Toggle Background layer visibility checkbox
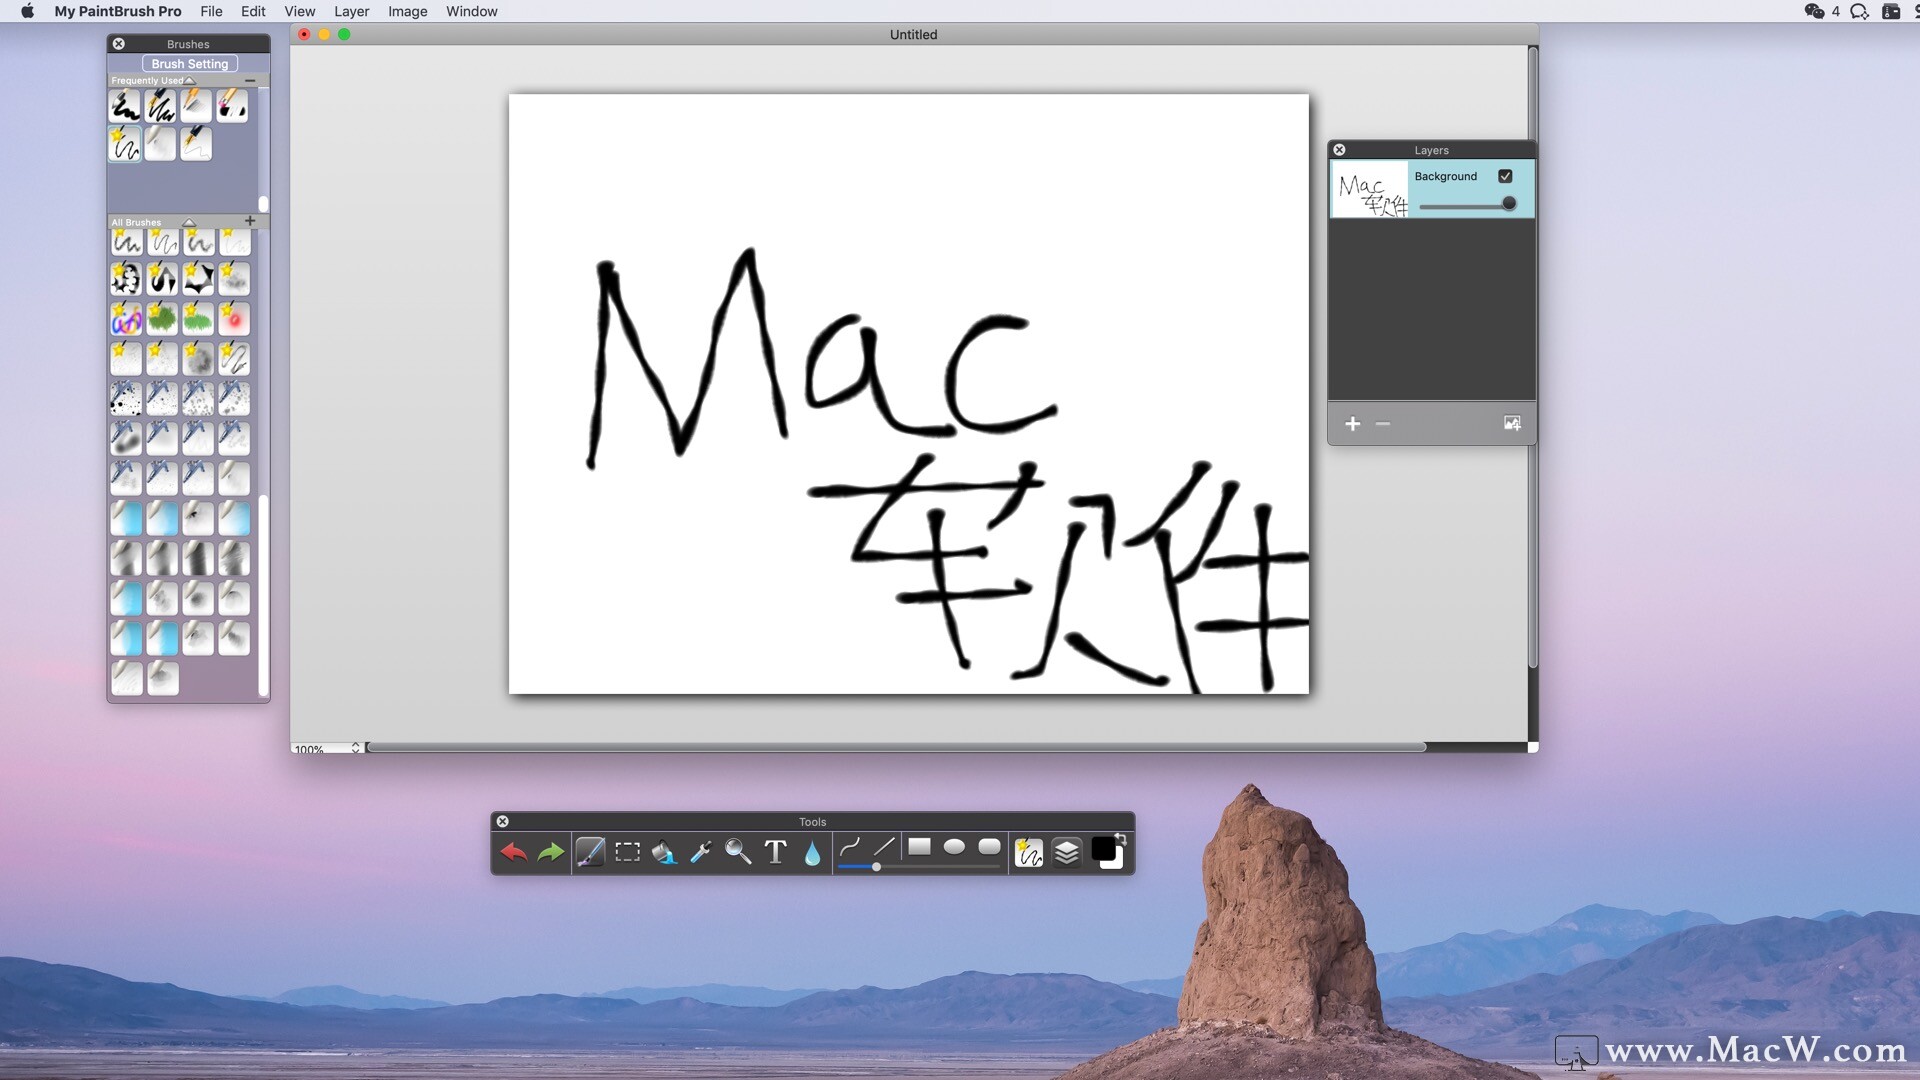The width and height of the screenshot is (1920, 1080). click(1505, 176)
